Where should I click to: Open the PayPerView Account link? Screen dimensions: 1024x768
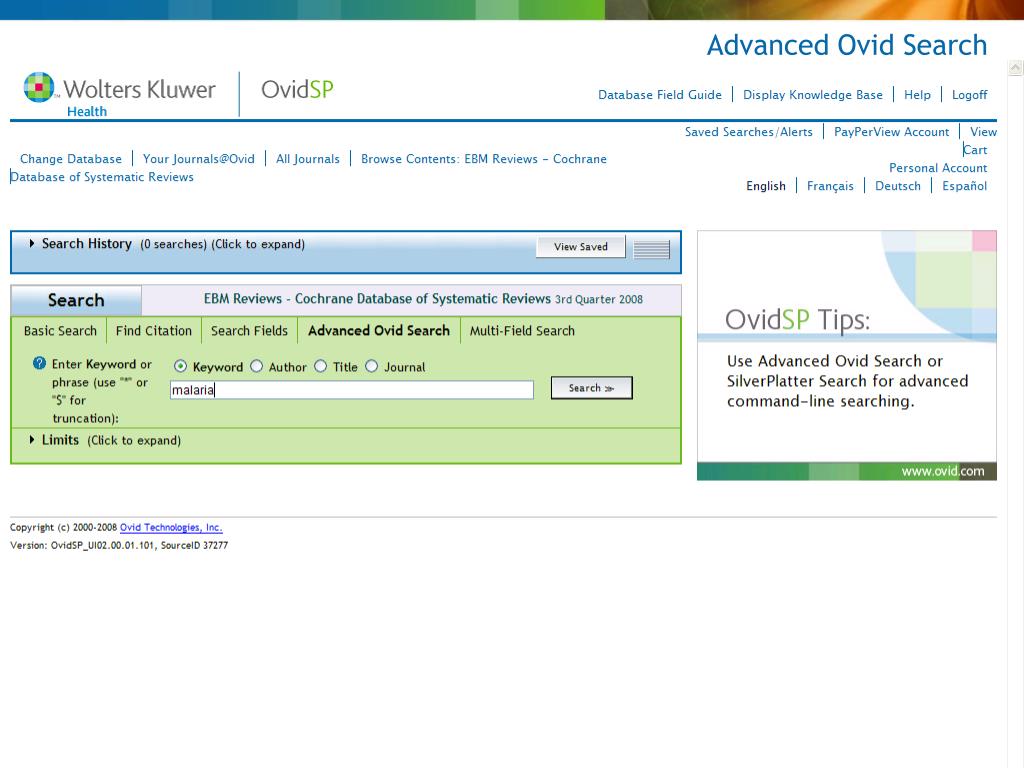click(891, 132)
